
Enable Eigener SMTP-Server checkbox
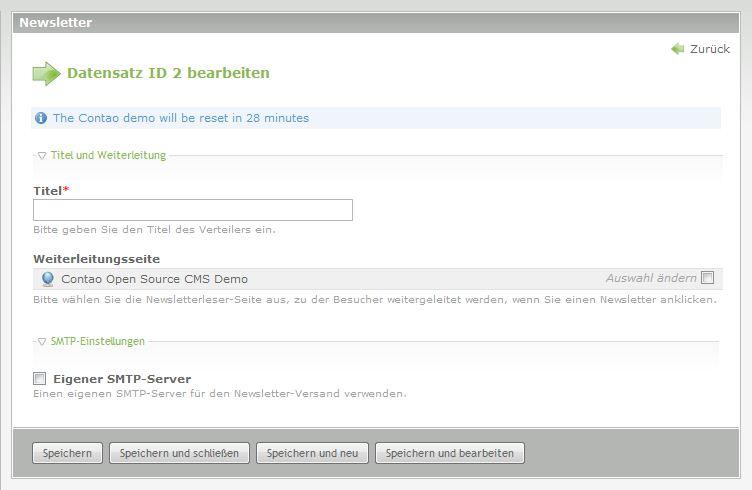(39, 379)
